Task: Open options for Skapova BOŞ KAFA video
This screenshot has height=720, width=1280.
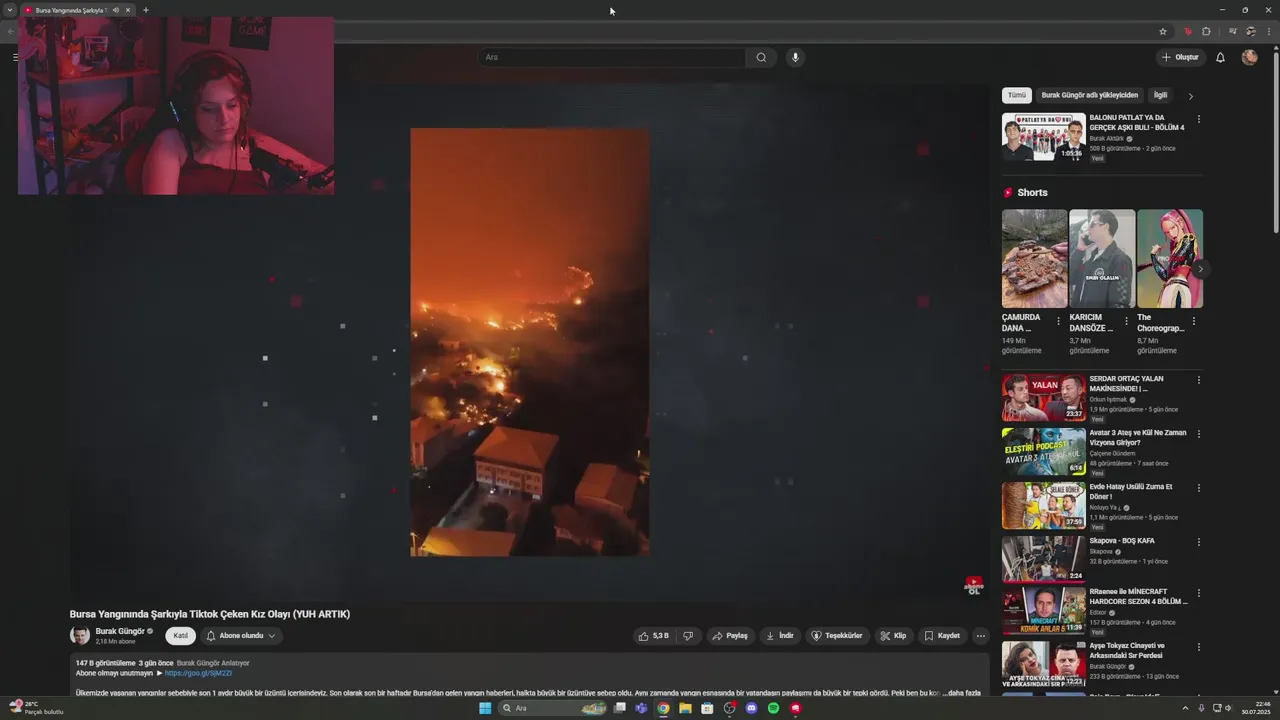Action: click(1198, 542)
